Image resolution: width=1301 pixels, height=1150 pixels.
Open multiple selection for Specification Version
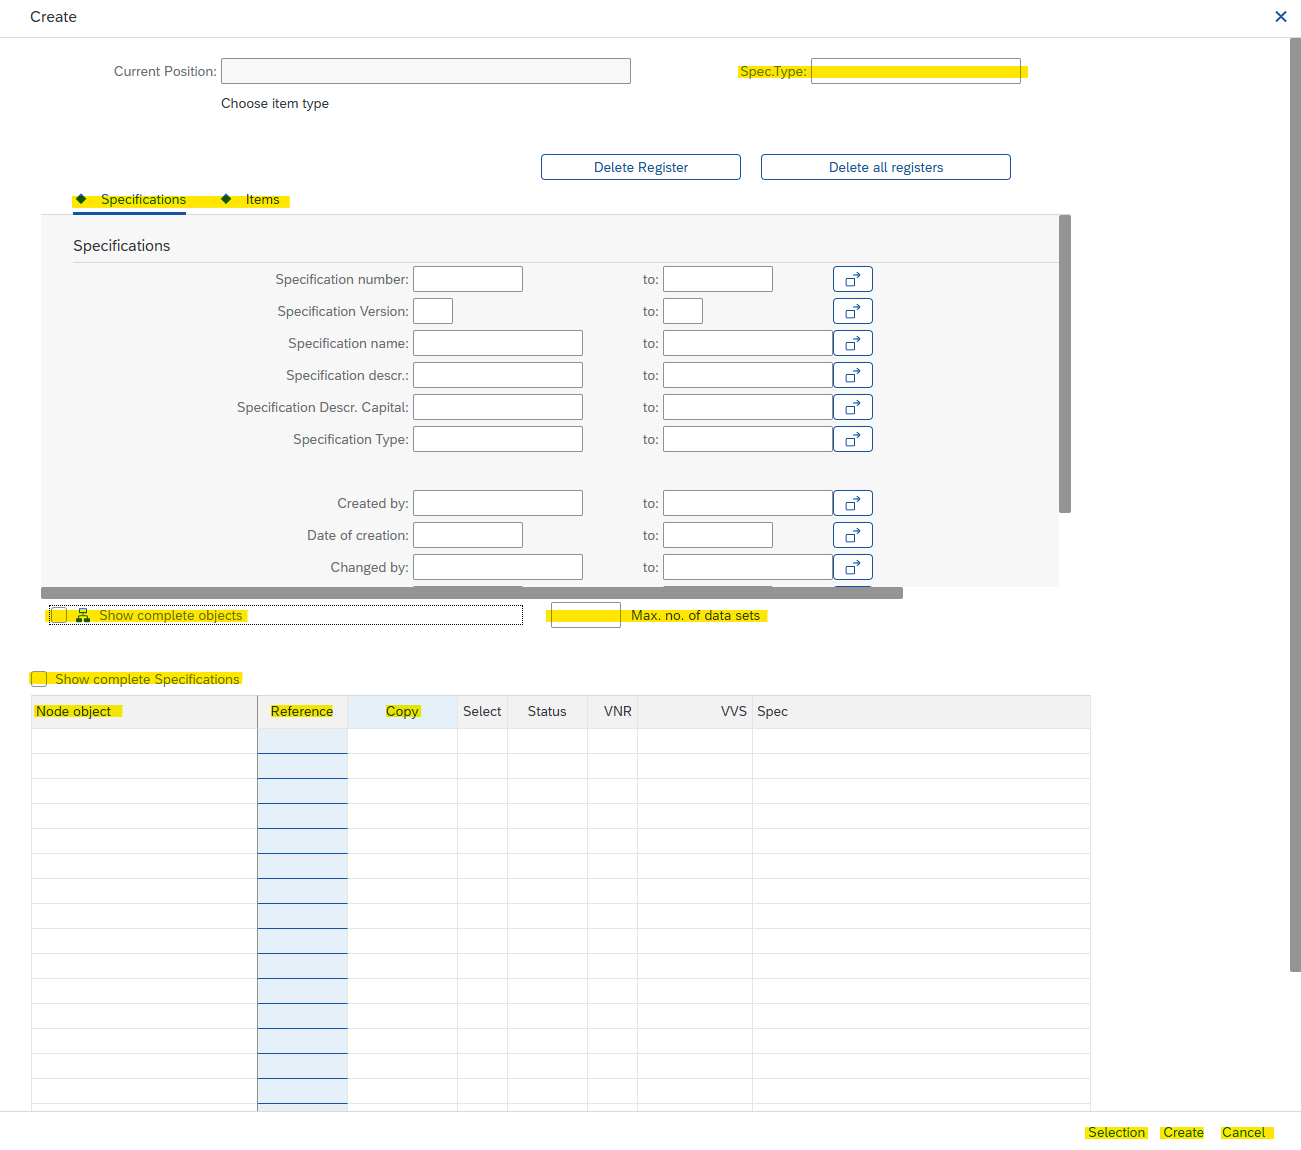point(852,311)
